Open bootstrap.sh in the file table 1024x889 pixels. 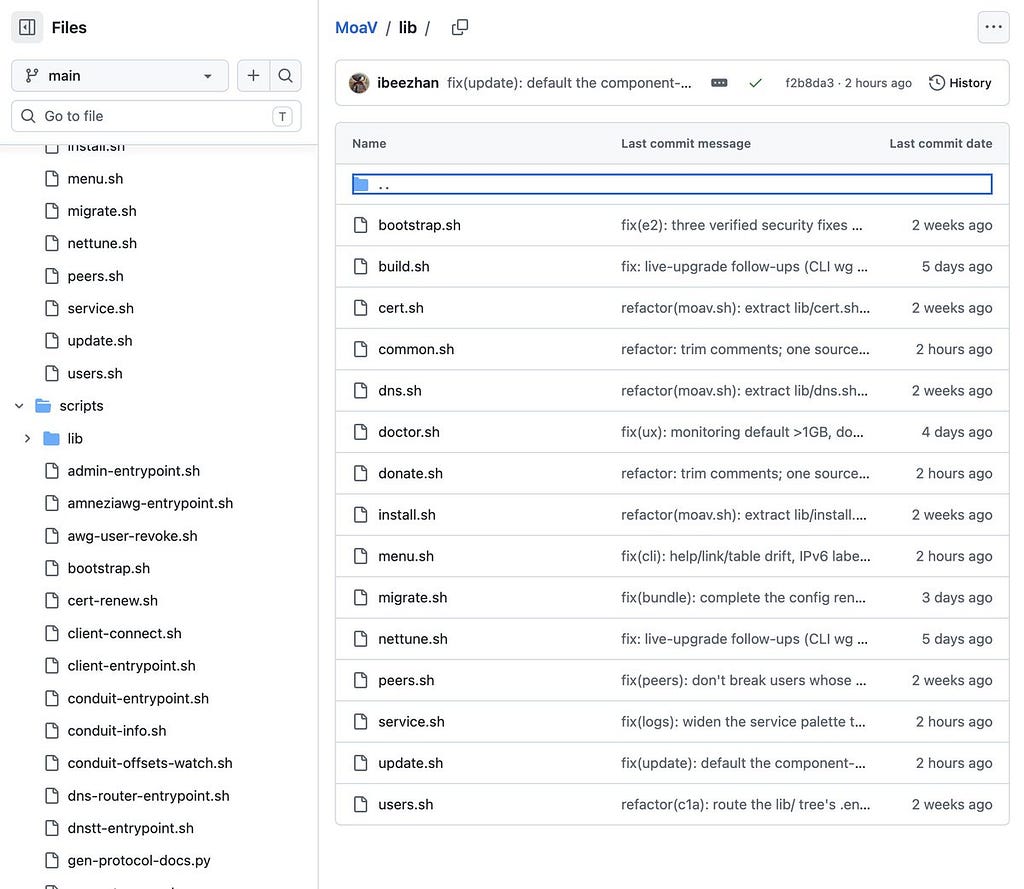(419, 225)
